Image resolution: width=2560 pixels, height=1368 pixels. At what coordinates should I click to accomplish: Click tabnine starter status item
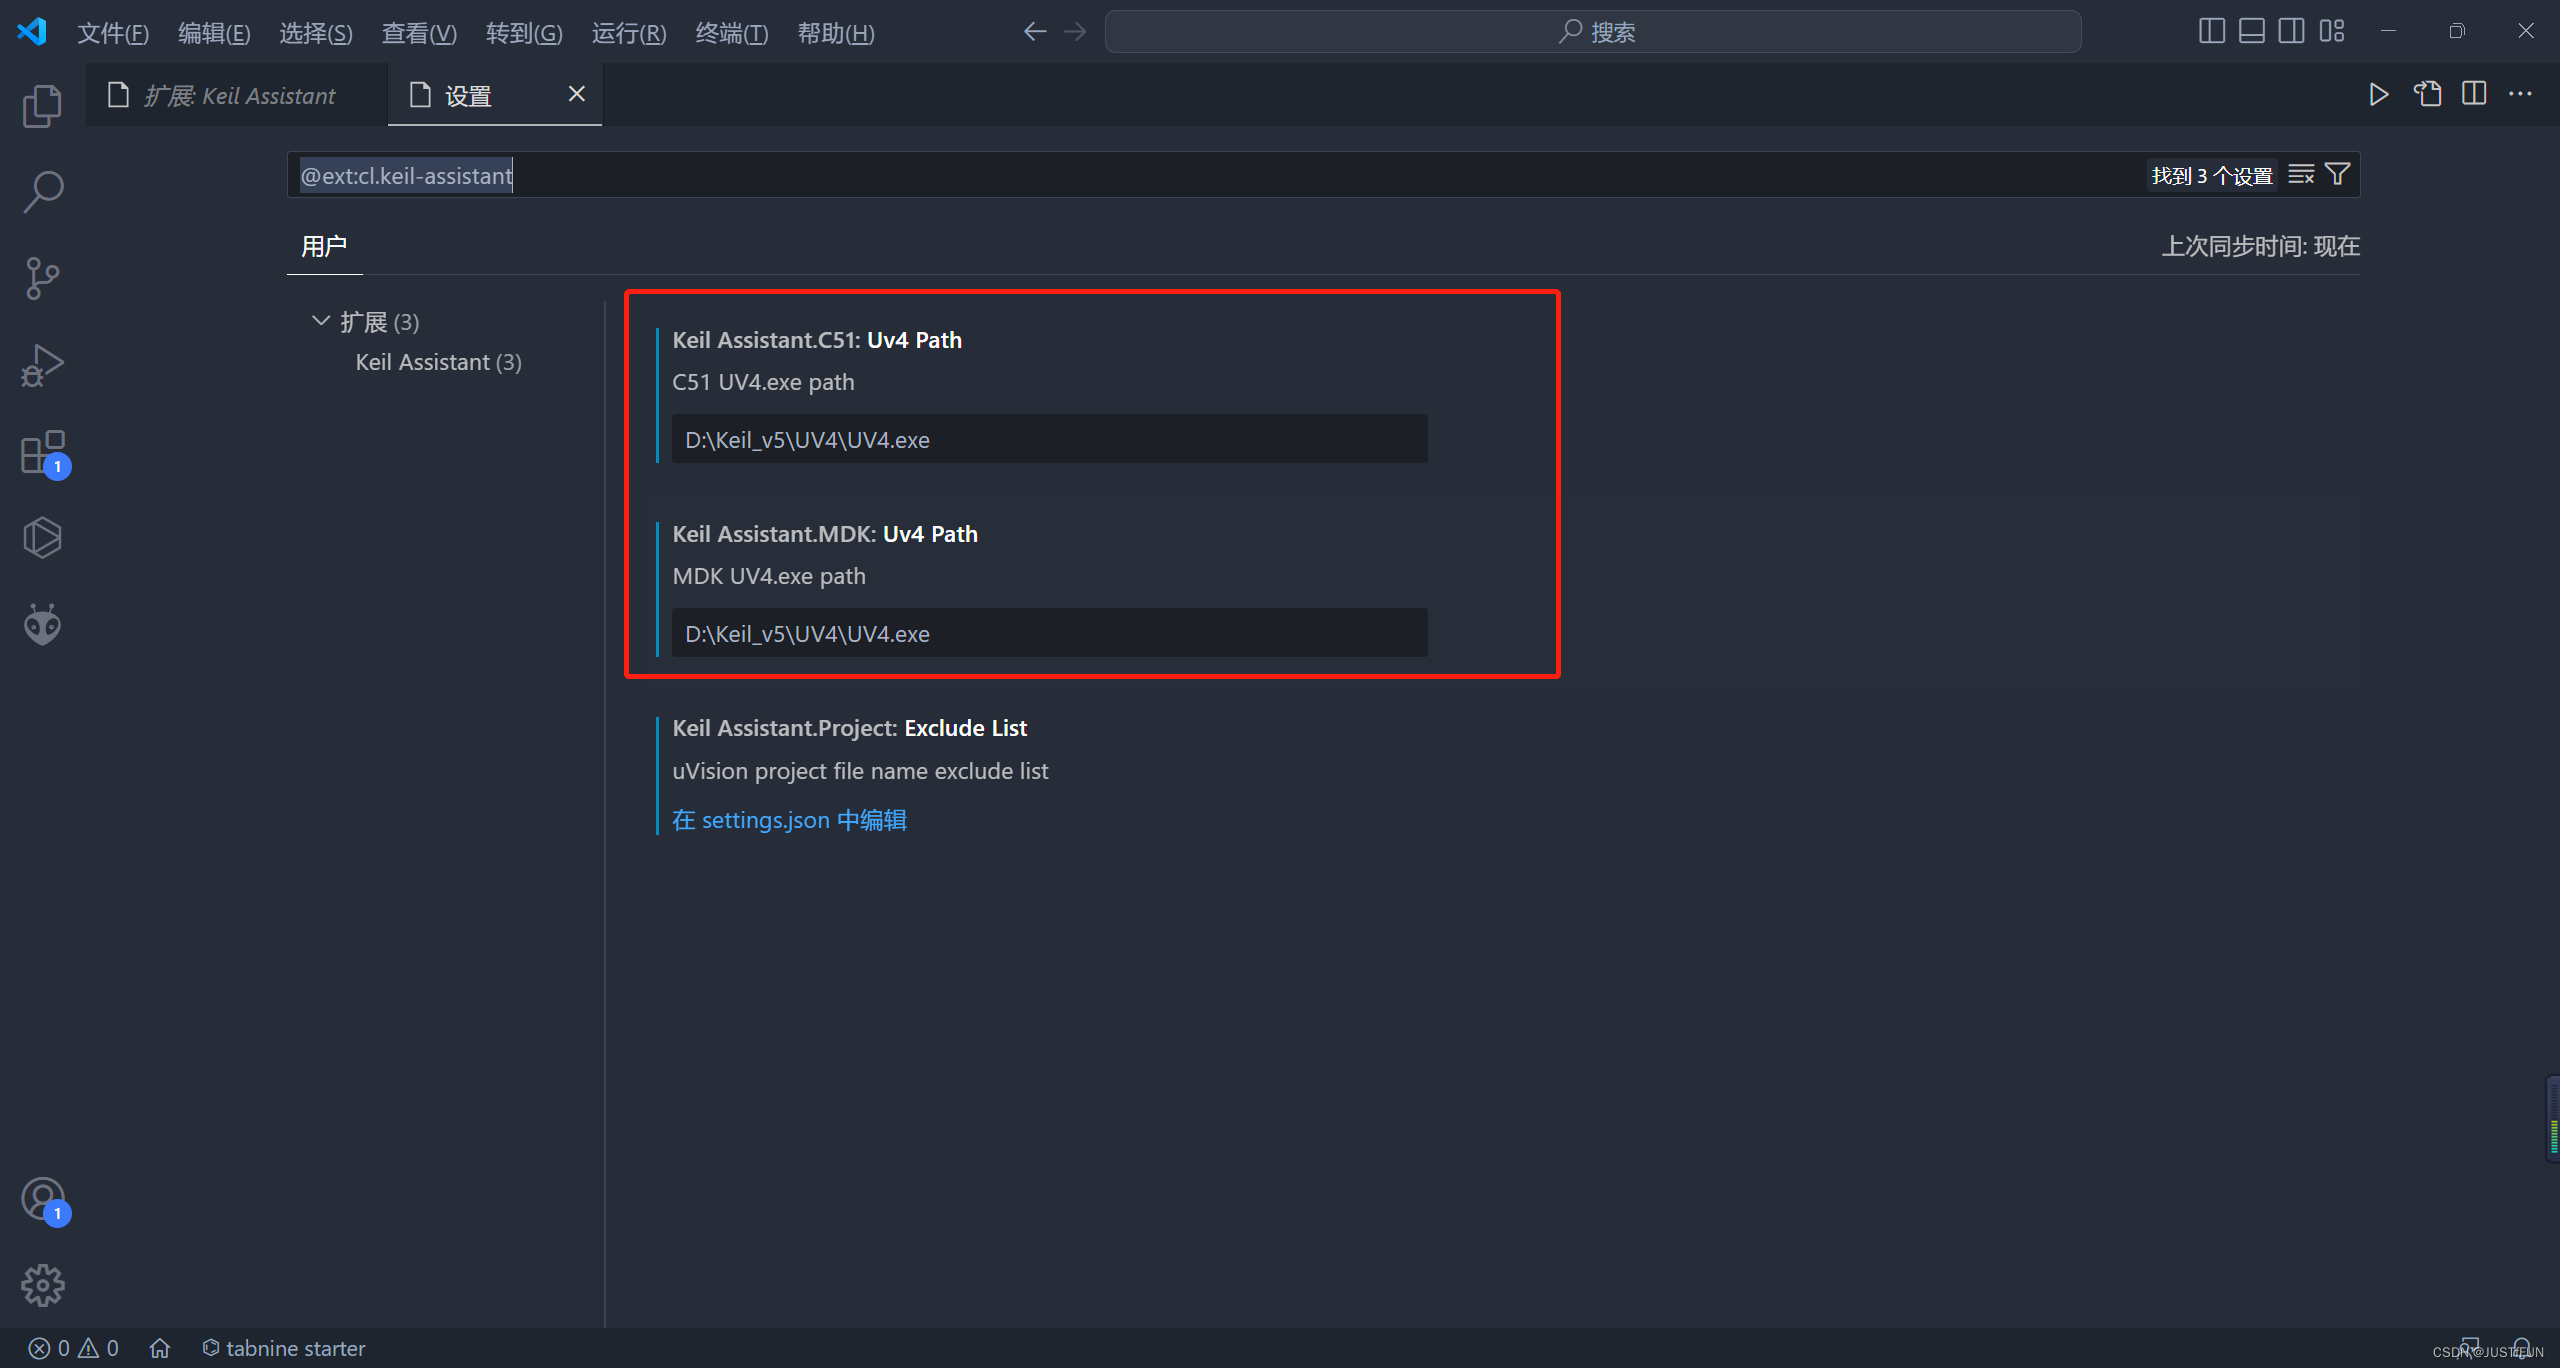283,1348
